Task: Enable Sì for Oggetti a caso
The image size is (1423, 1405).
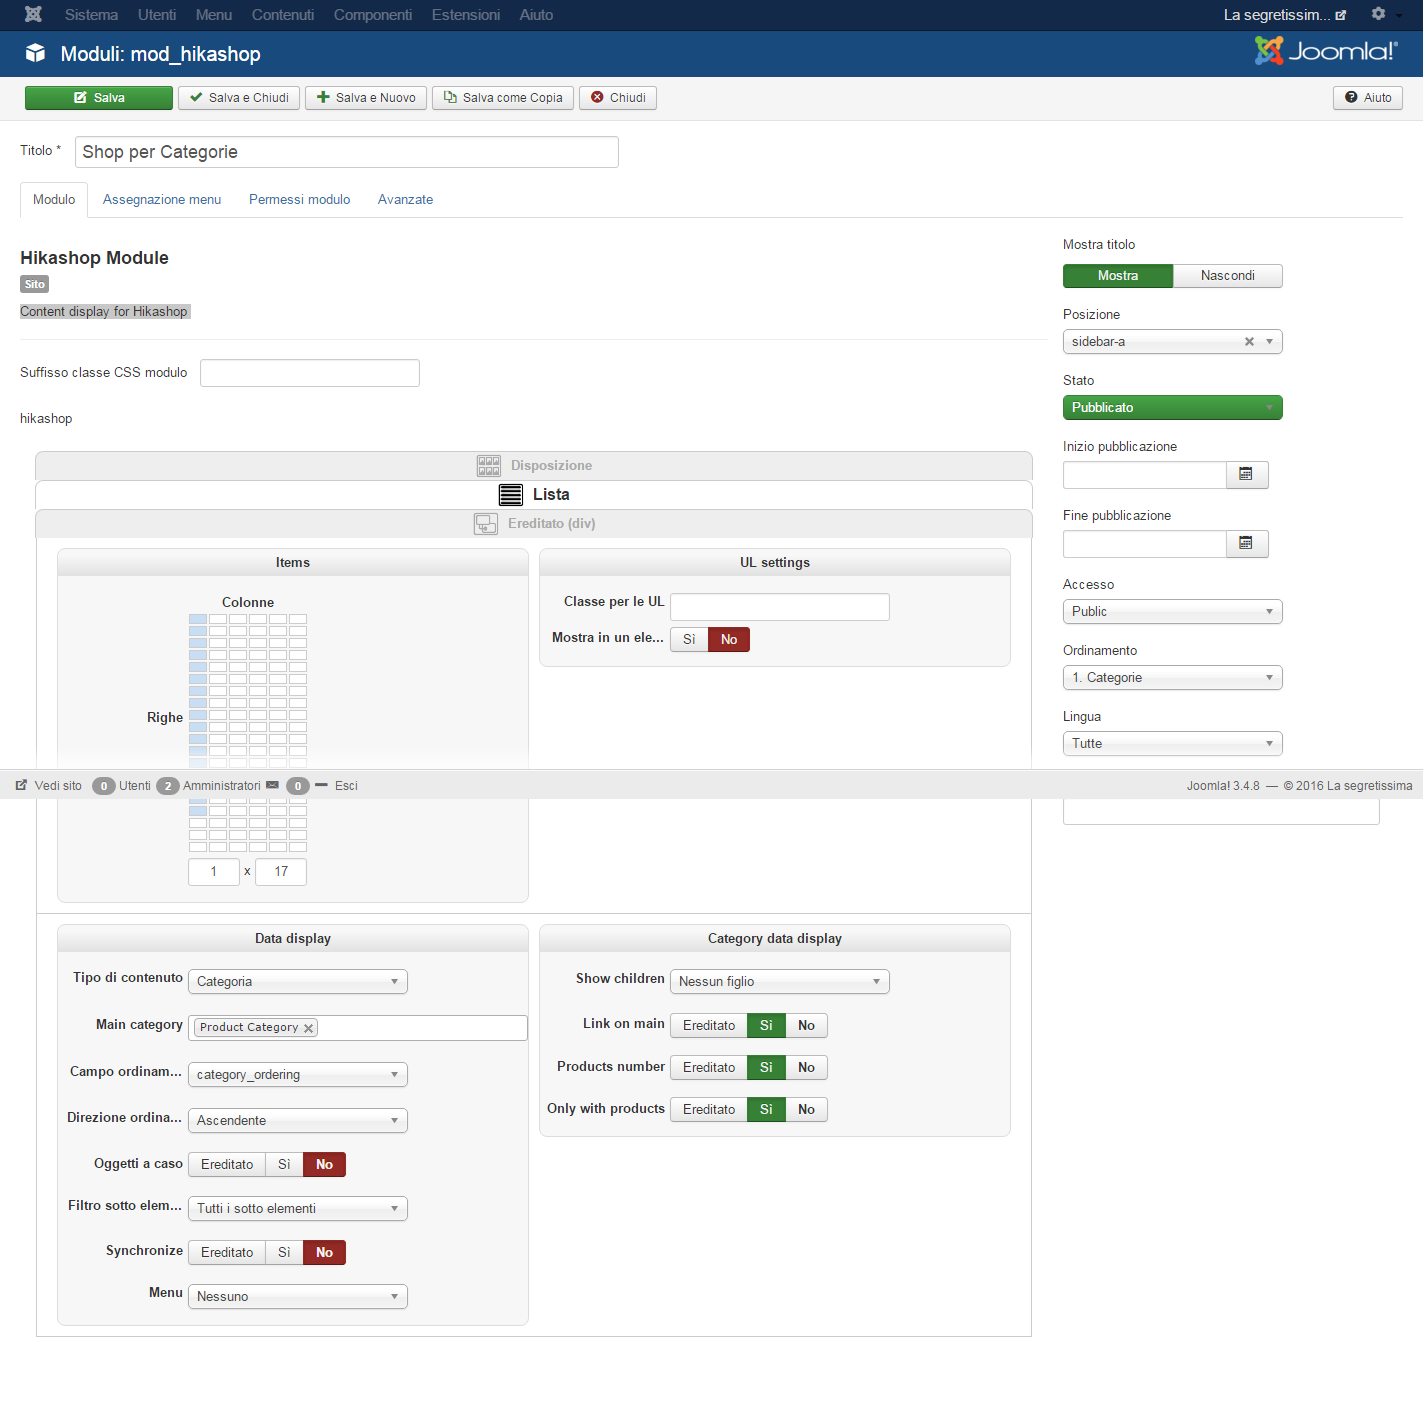Action: [284, 1165]
